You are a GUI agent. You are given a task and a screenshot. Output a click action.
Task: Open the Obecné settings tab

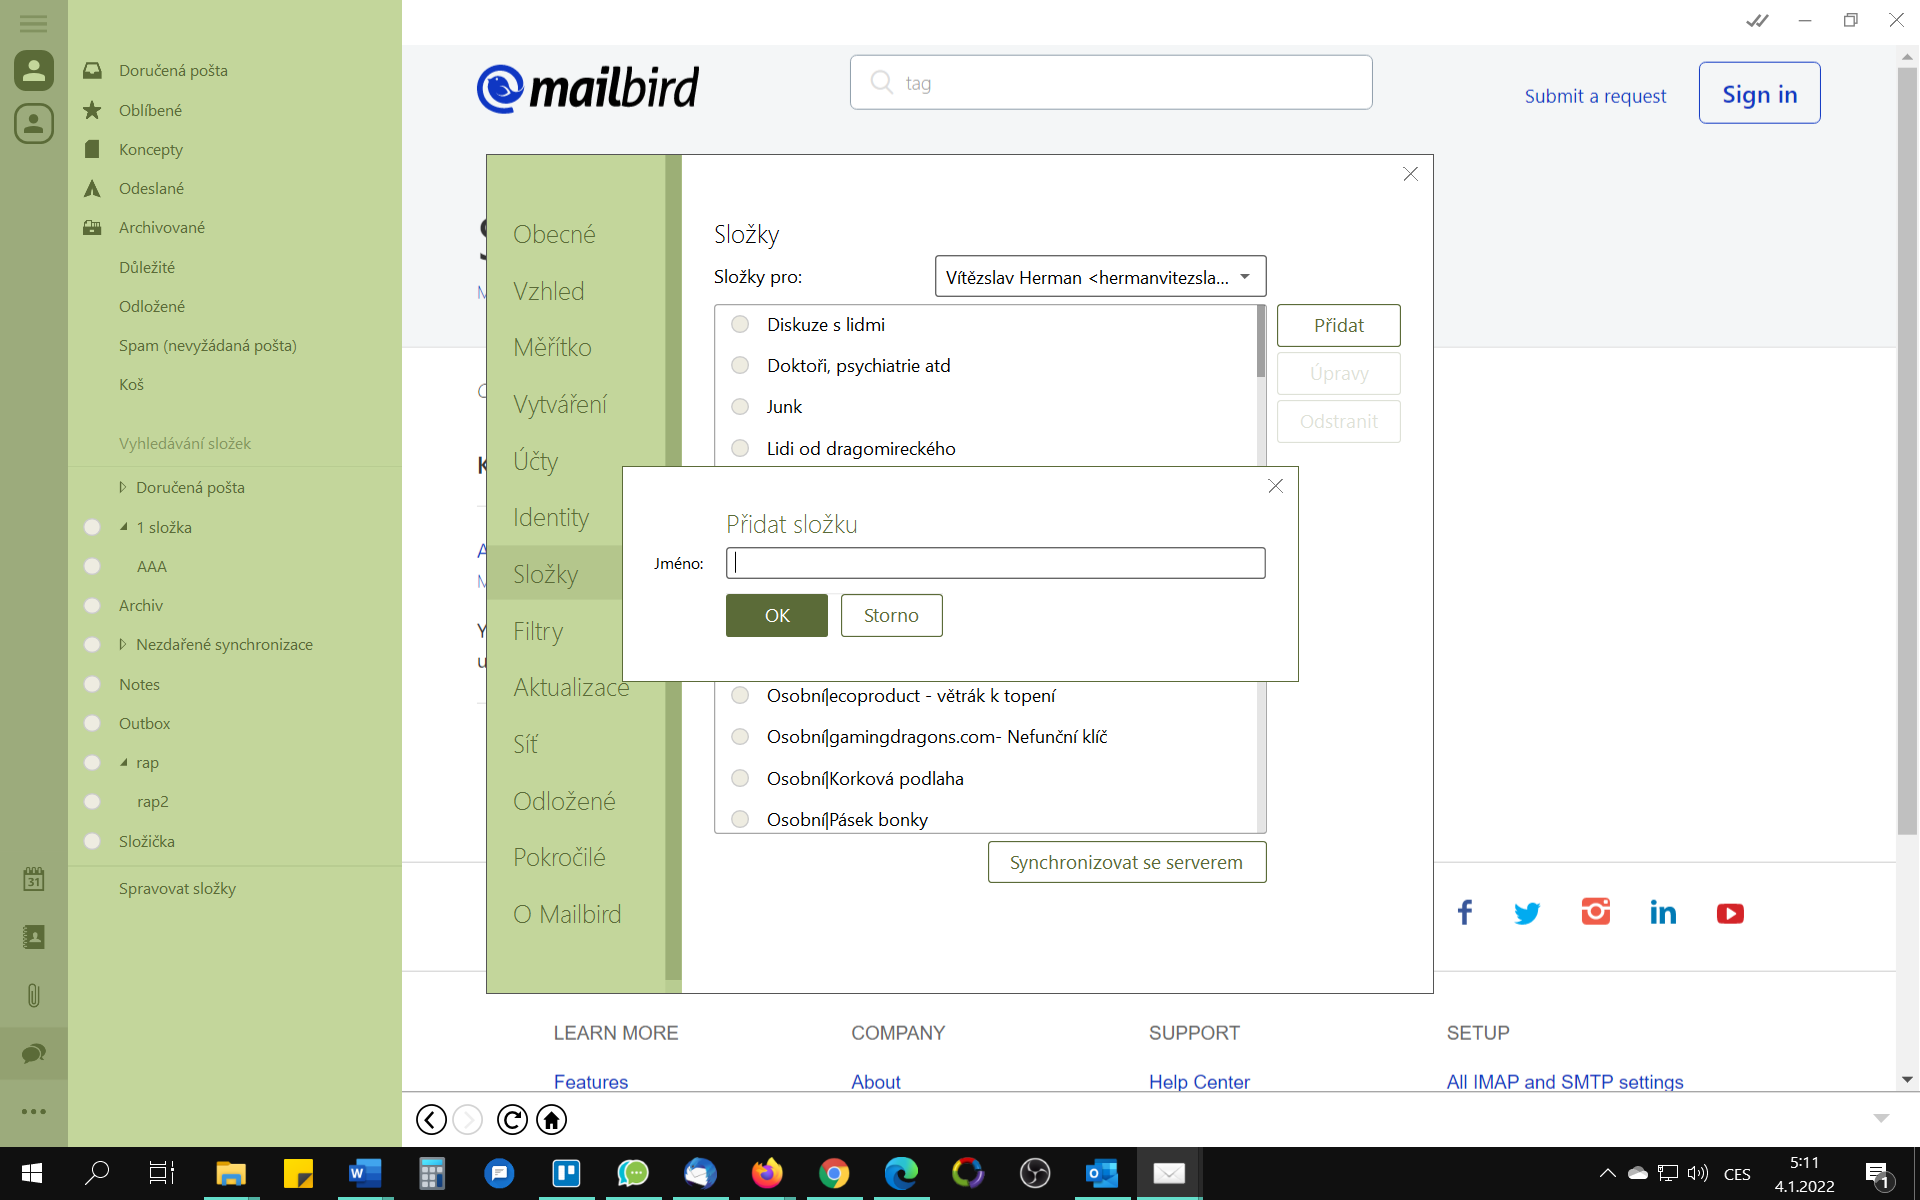coord(554,234)
